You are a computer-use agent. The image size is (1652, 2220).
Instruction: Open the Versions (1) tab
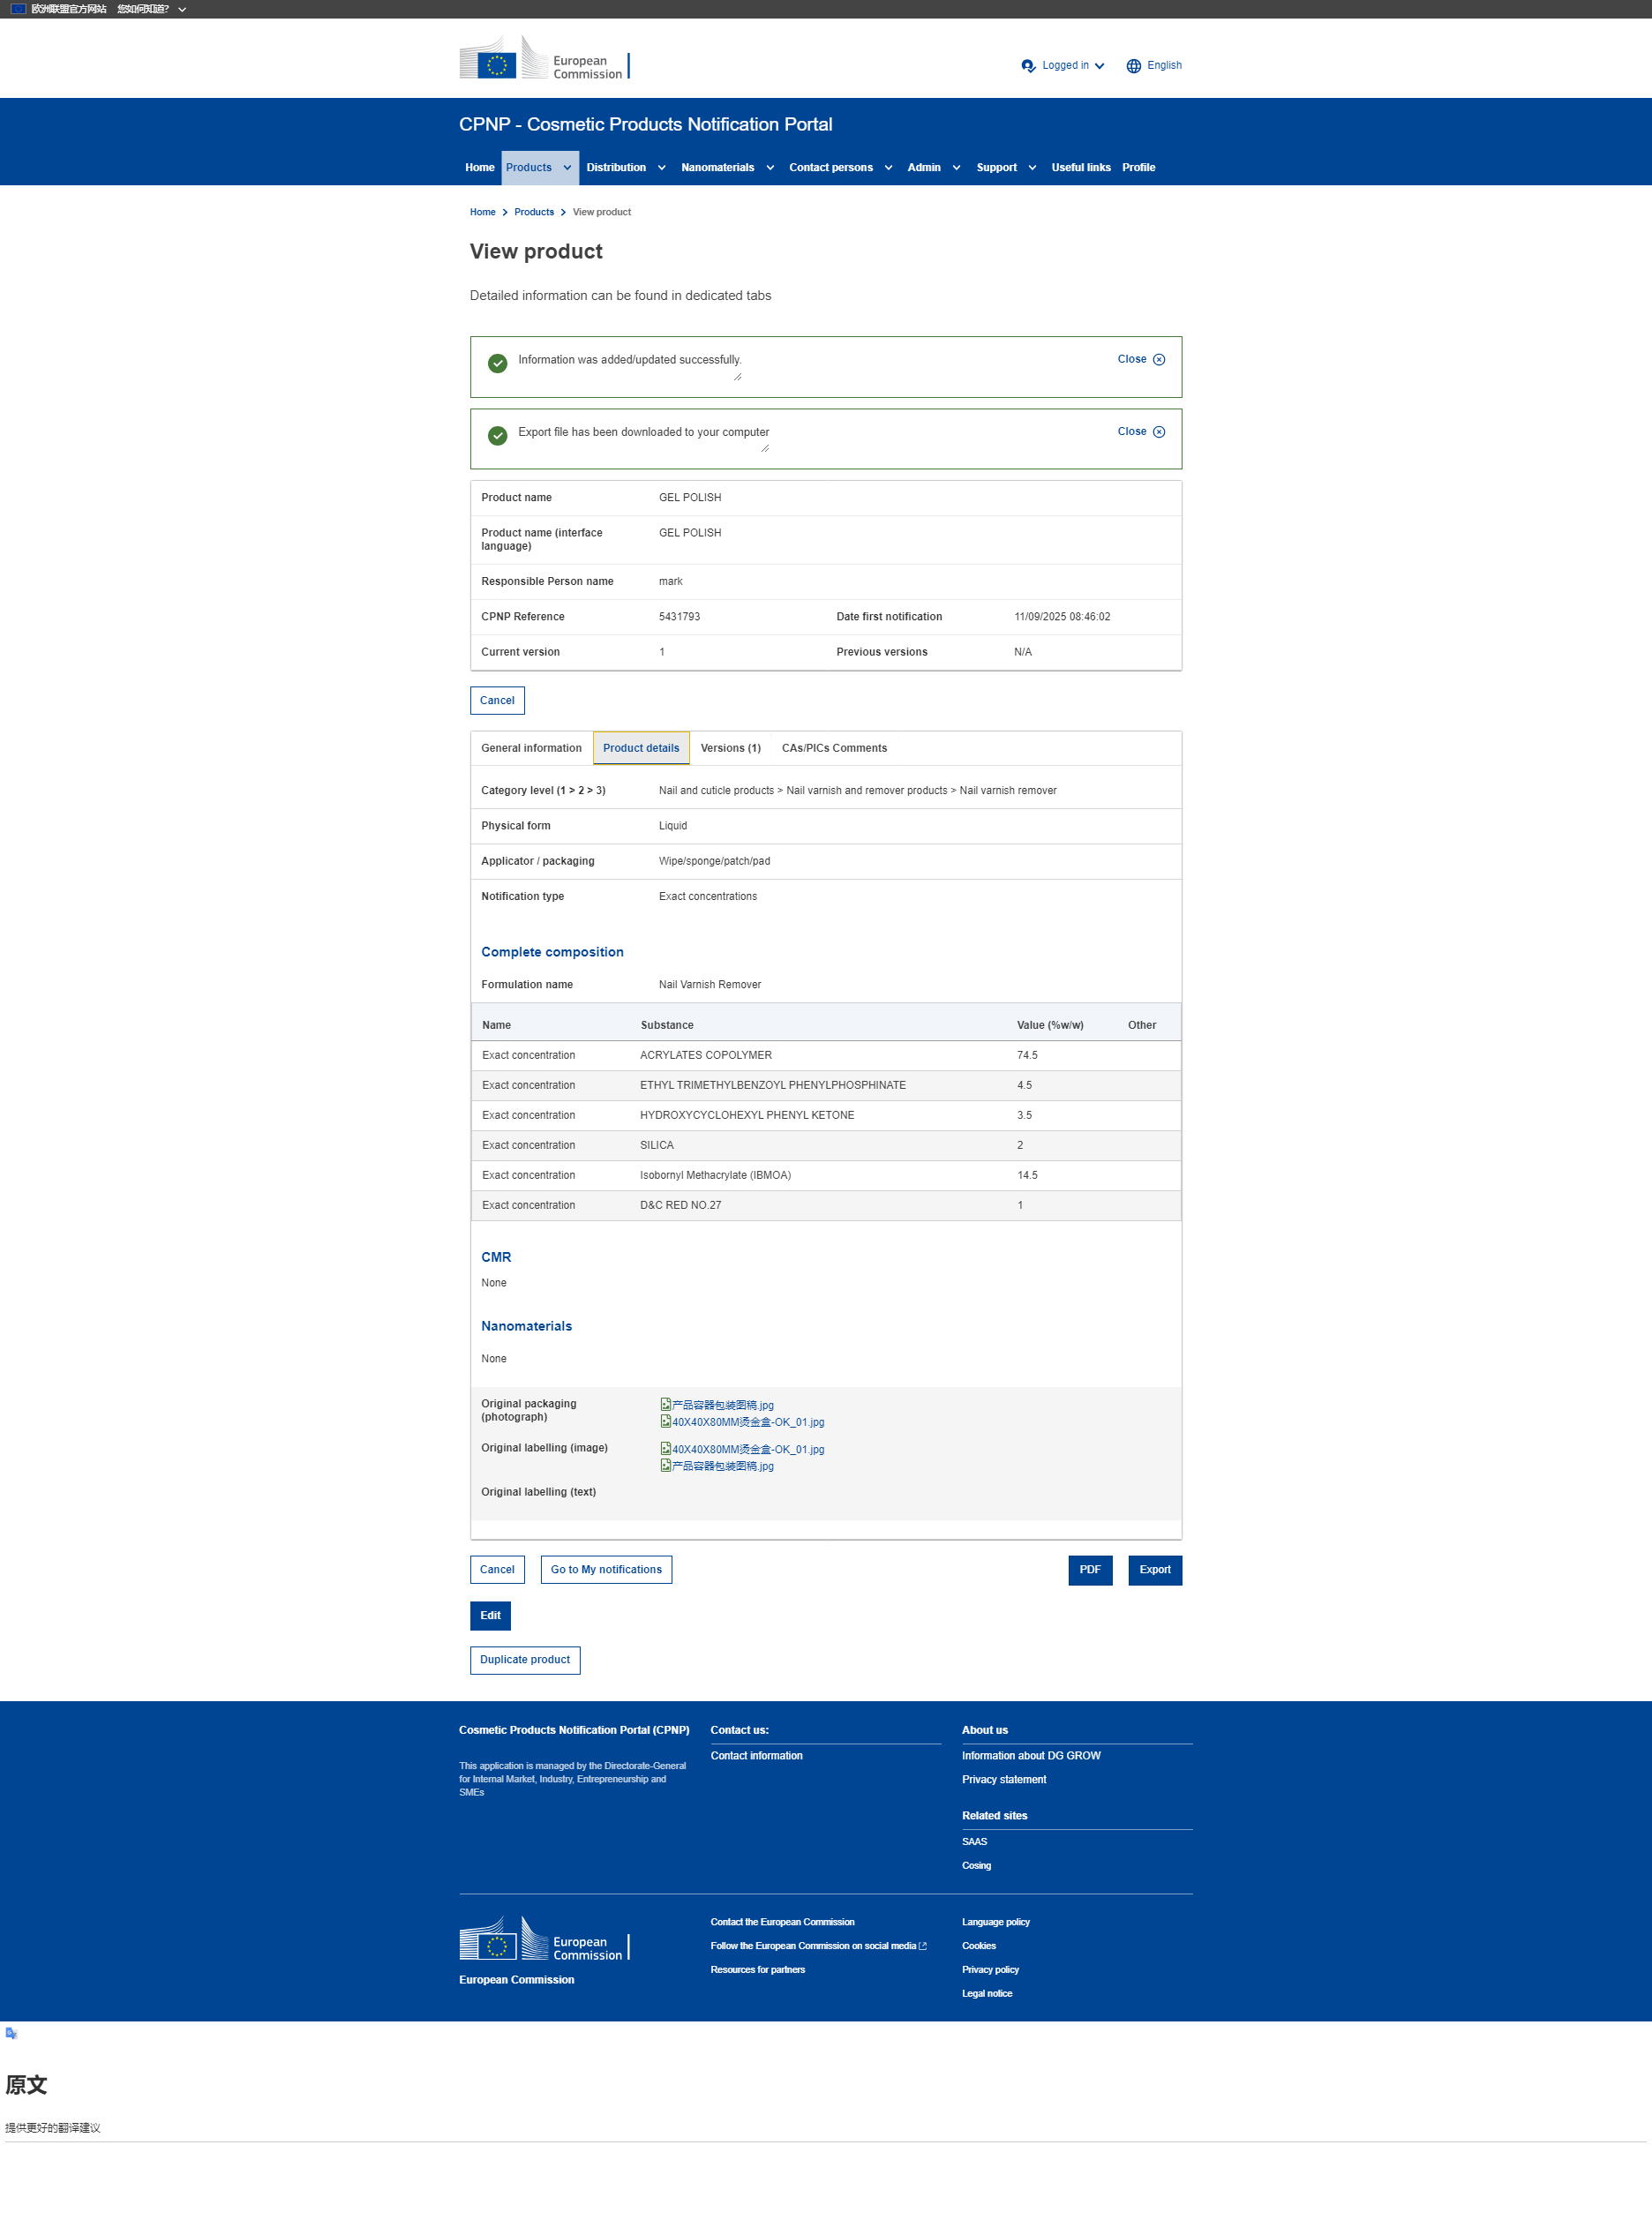pyautogui.click(x=730, y=748)
